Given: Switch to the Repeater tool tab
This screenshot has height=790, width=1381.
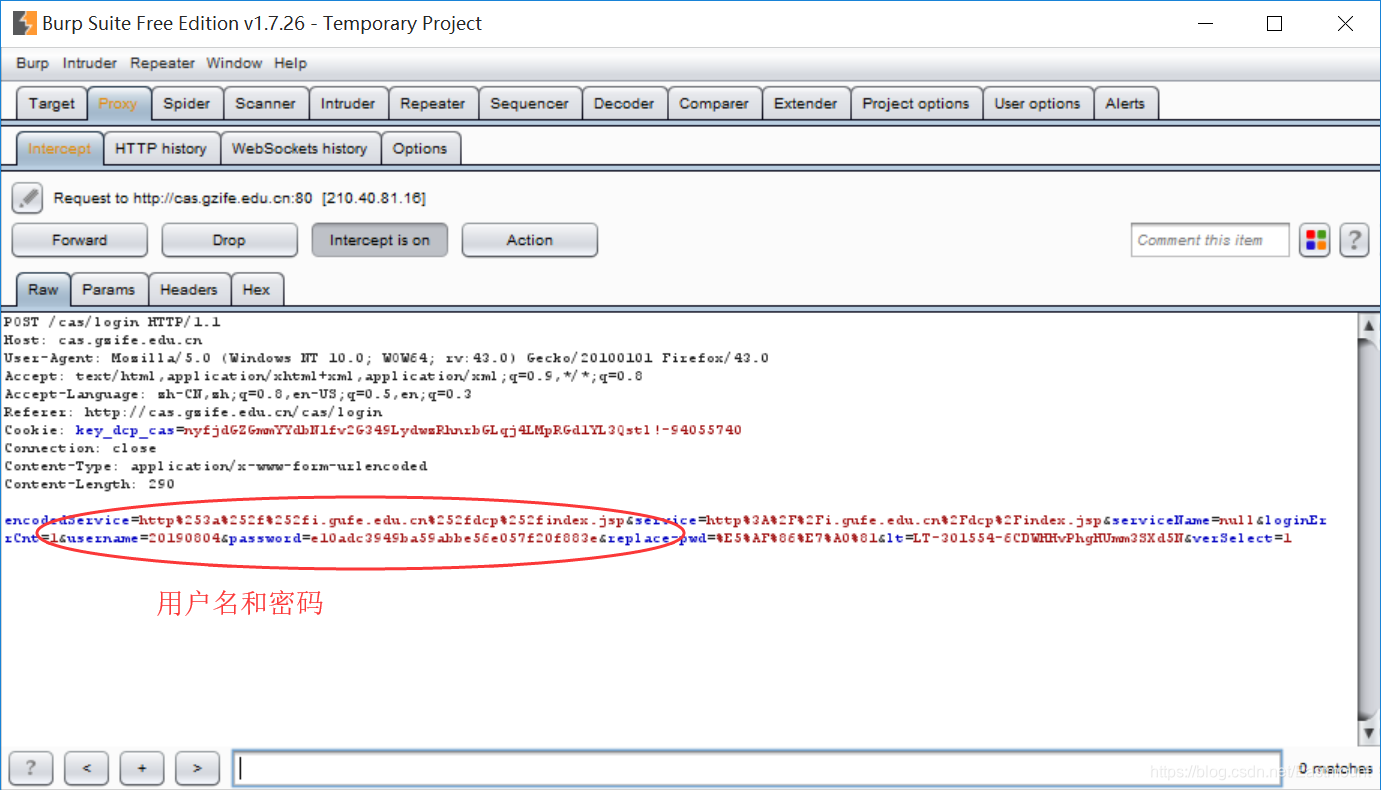Looking at the screenshot, I should coord(433,103).
